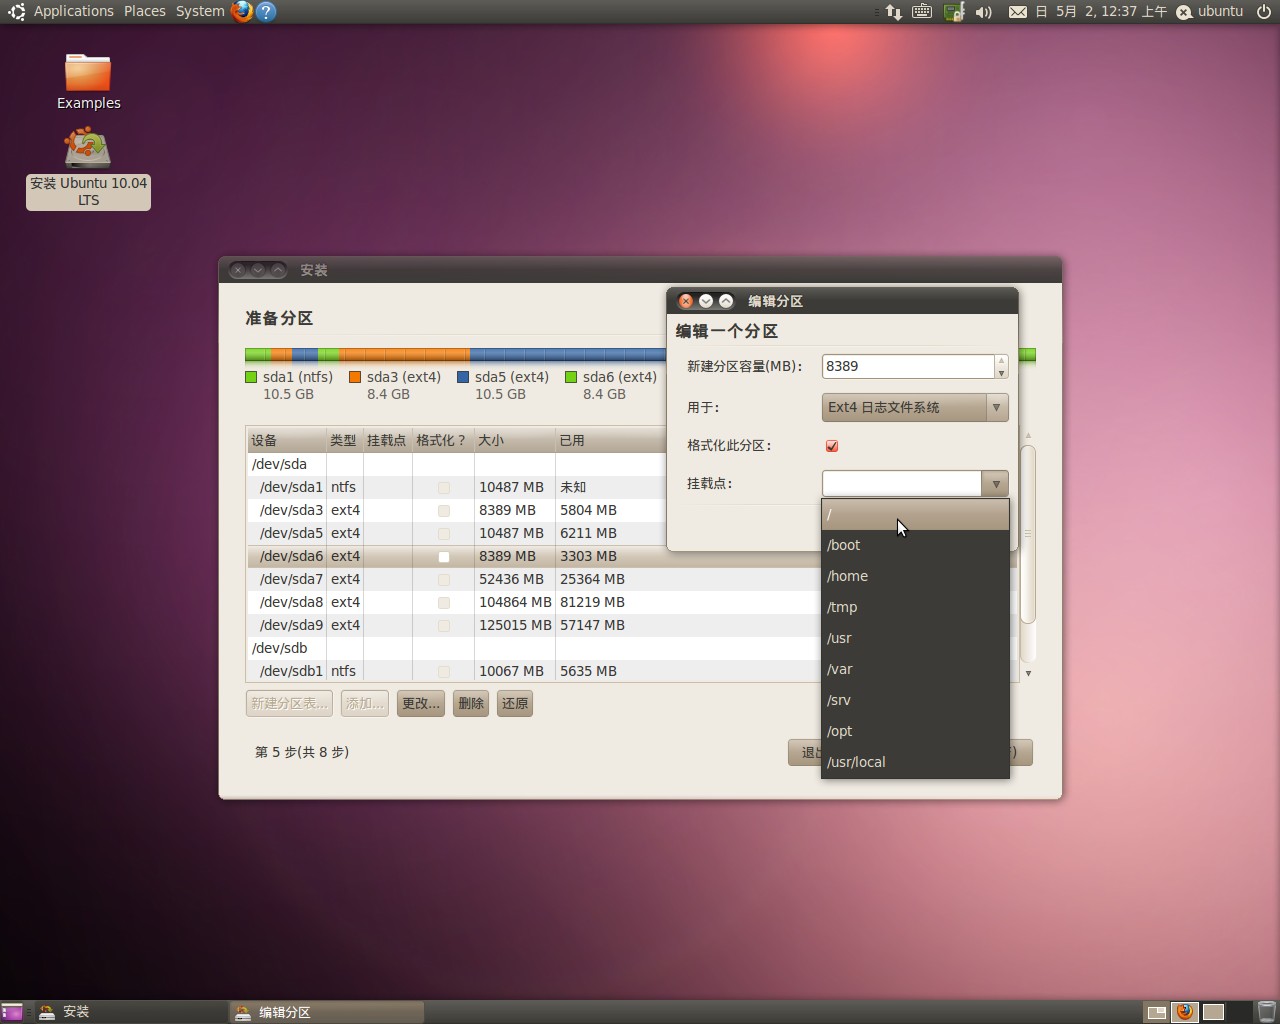Viewport: 1280px width, 1024px height.
Task: Click the show desktop icon in bottom panel
Action: pyautogui.click(x=12, y=1012)
